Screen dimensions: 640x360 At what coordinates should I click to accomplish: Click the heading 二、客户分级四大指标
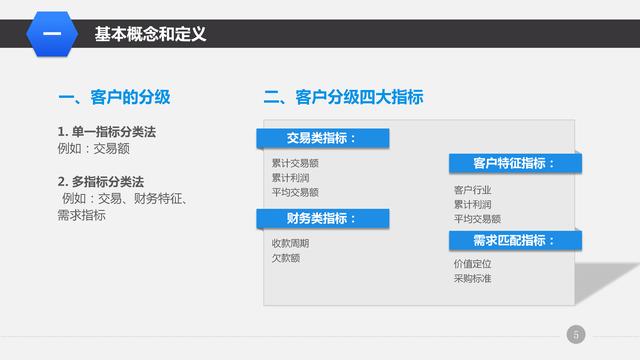coord(344,97)
